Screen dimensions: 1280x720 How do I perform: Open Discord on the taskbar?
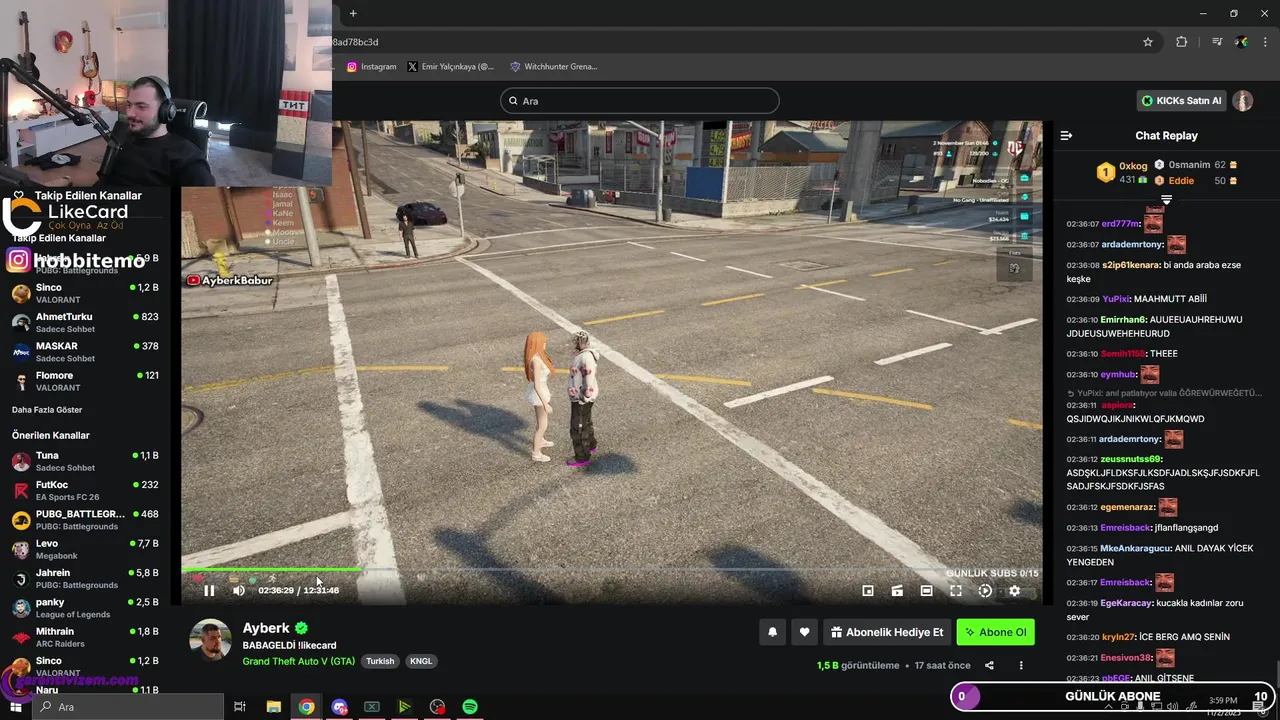[x=339, y=707]
